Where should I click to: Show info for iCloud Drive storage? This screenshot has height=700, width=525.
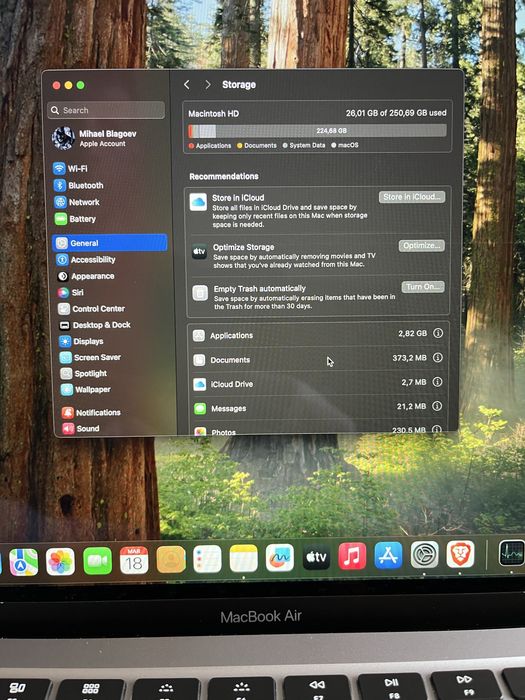[x=438, y=382]
